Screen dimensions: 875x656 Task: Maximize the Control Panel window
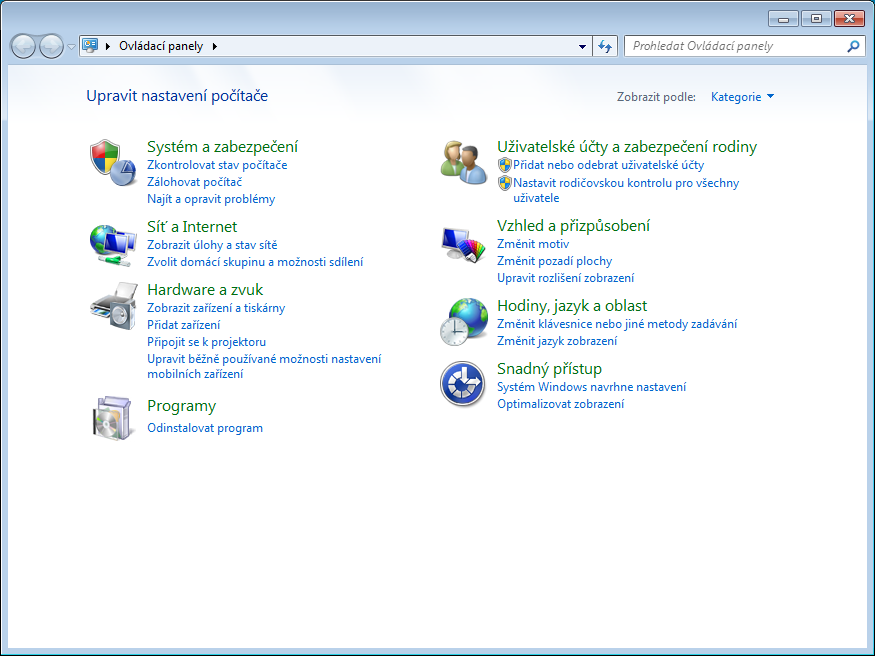tap(816, 19)
